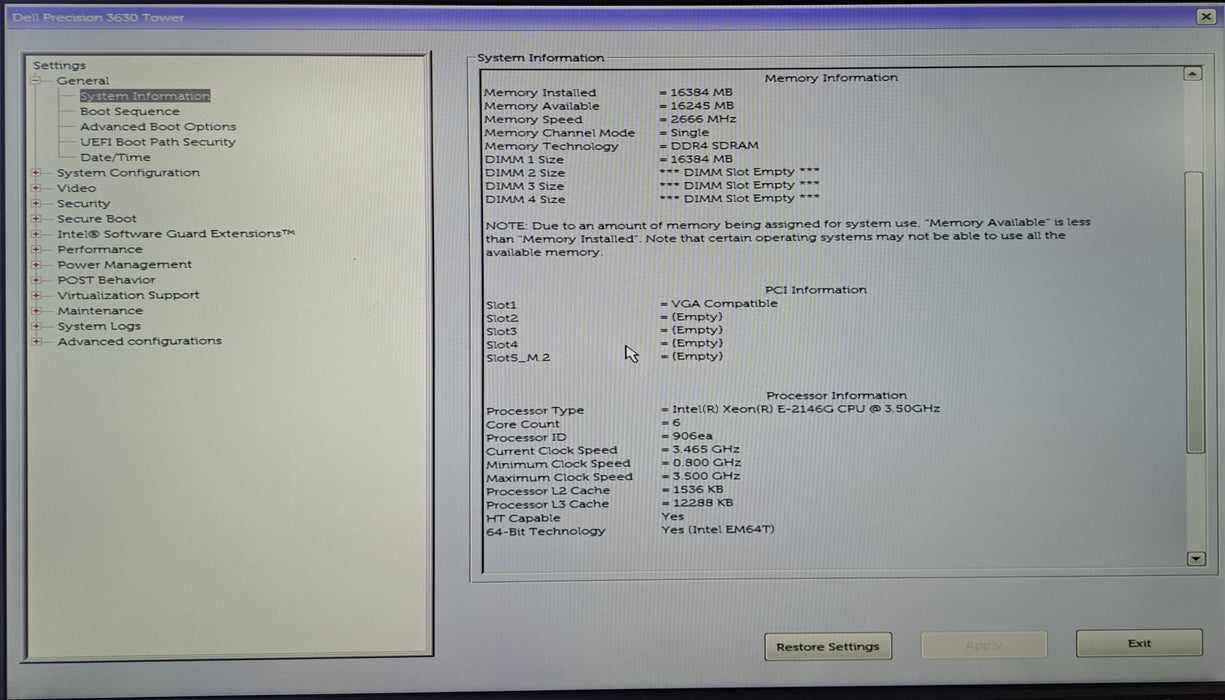This screenshot has height=700, width=1225.
Task: Select the Maintenance category label
Action: tap(100, 311)
